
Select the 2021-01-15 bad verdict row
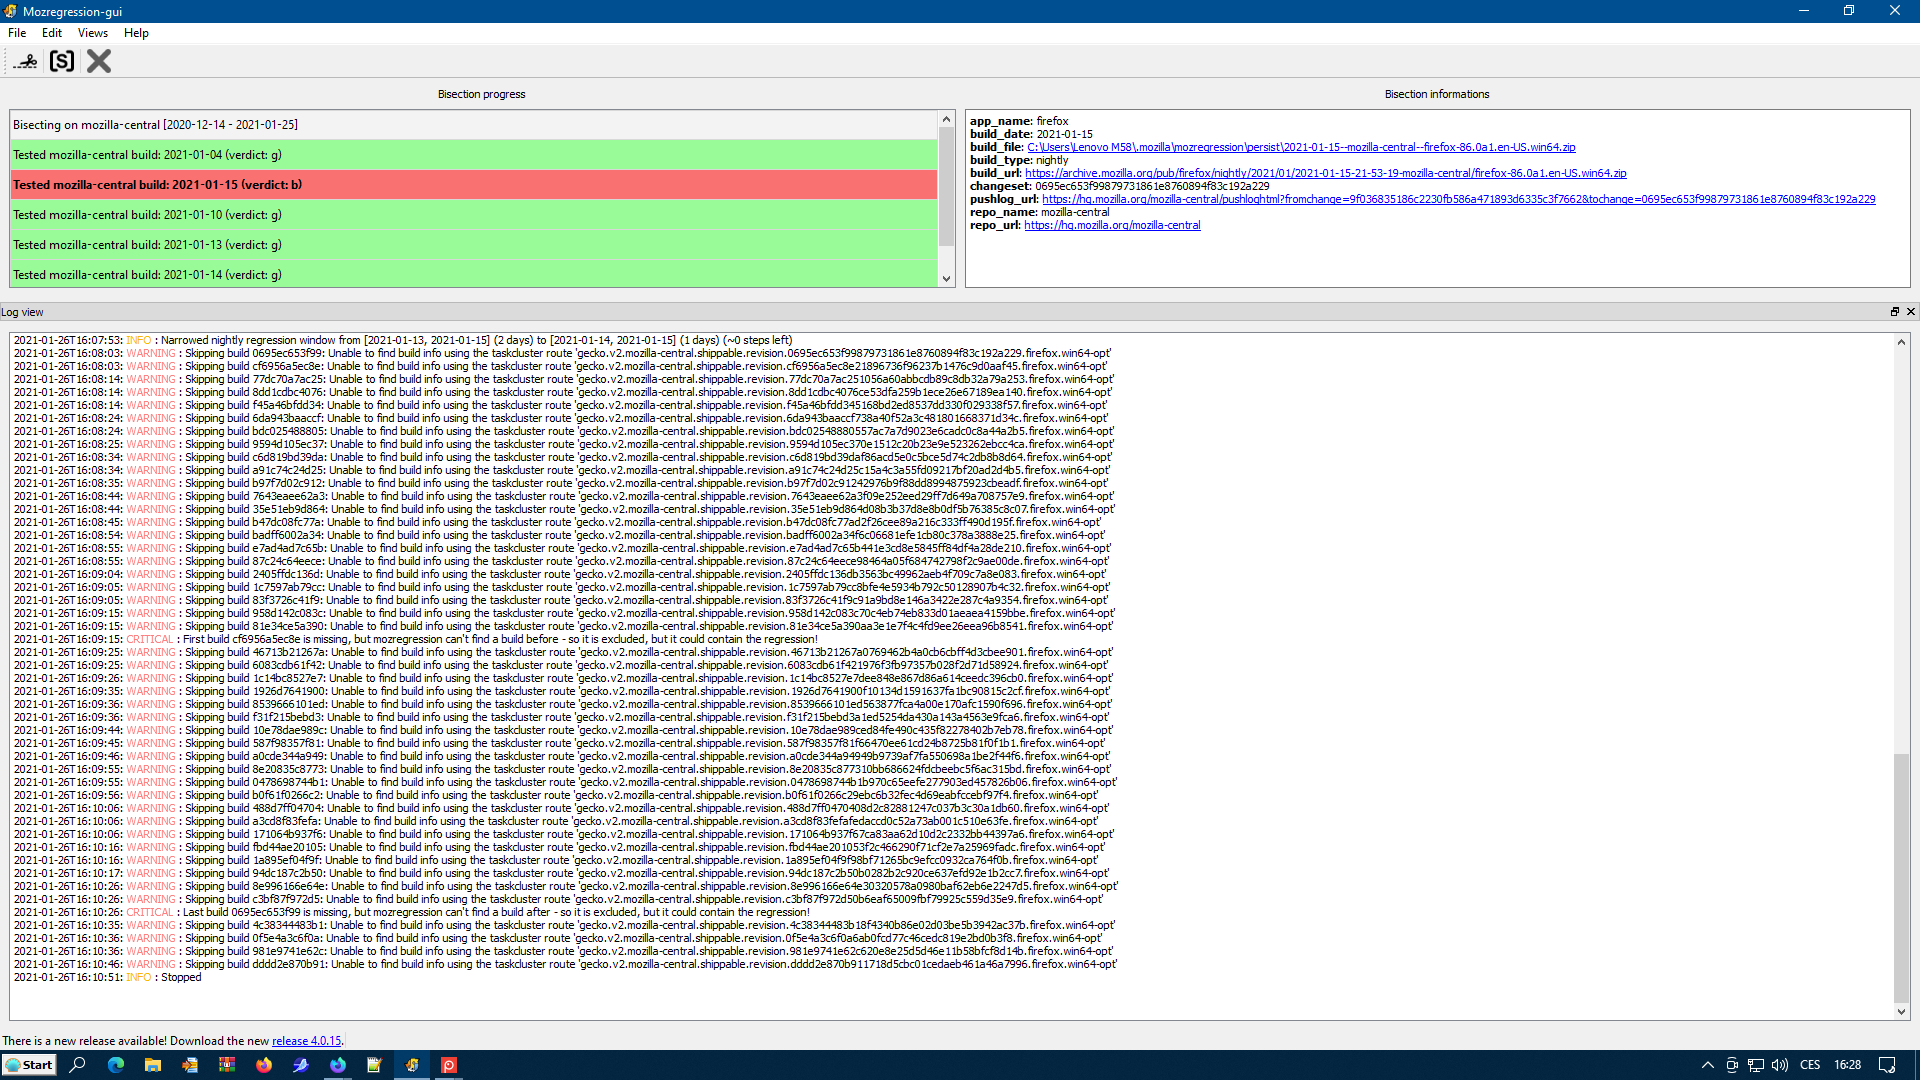(474, 185)
